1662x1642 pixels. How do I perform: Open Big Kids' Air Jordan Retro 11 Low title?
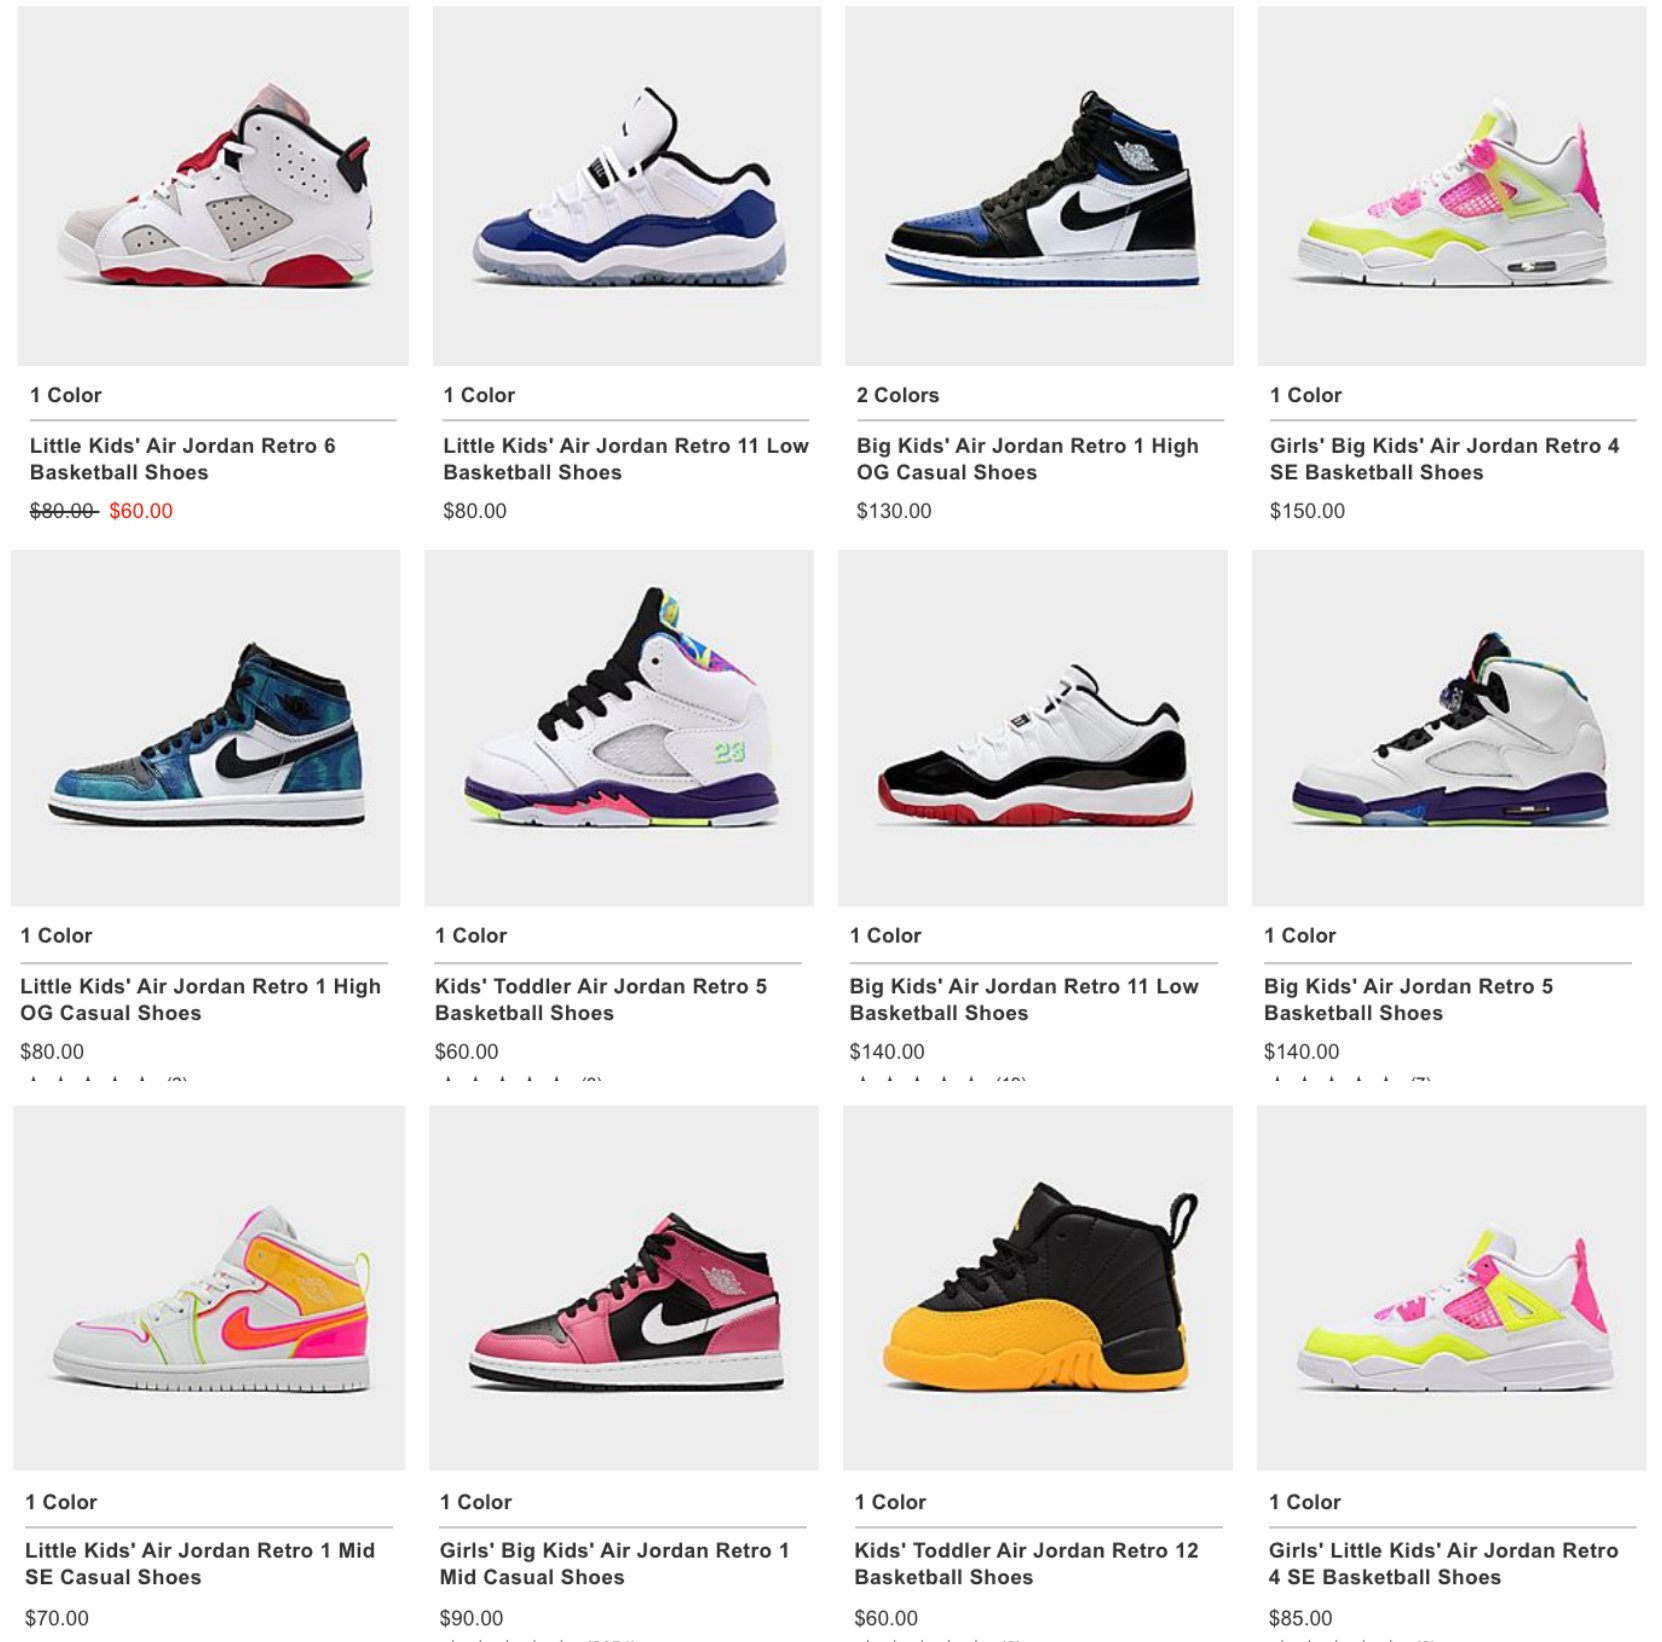[x=1024, y=999]
